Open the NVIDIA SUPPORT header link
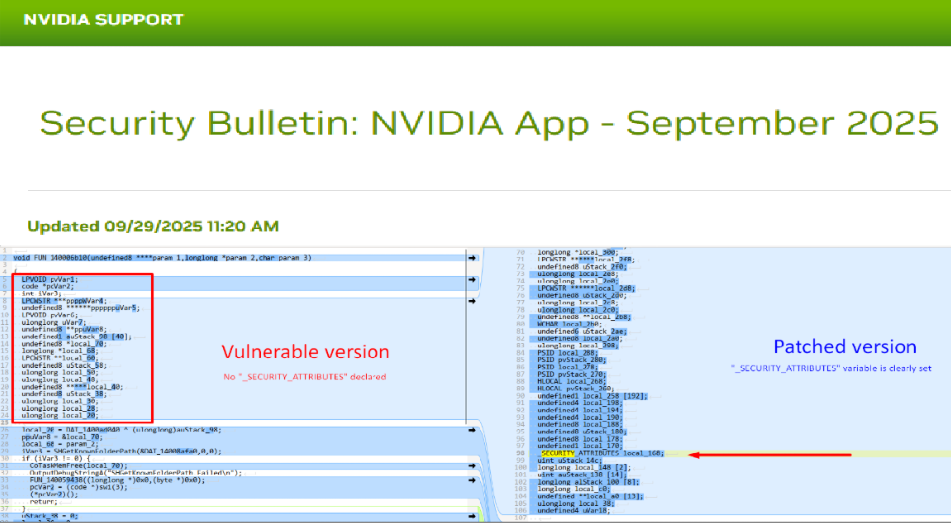 [103, 19]
